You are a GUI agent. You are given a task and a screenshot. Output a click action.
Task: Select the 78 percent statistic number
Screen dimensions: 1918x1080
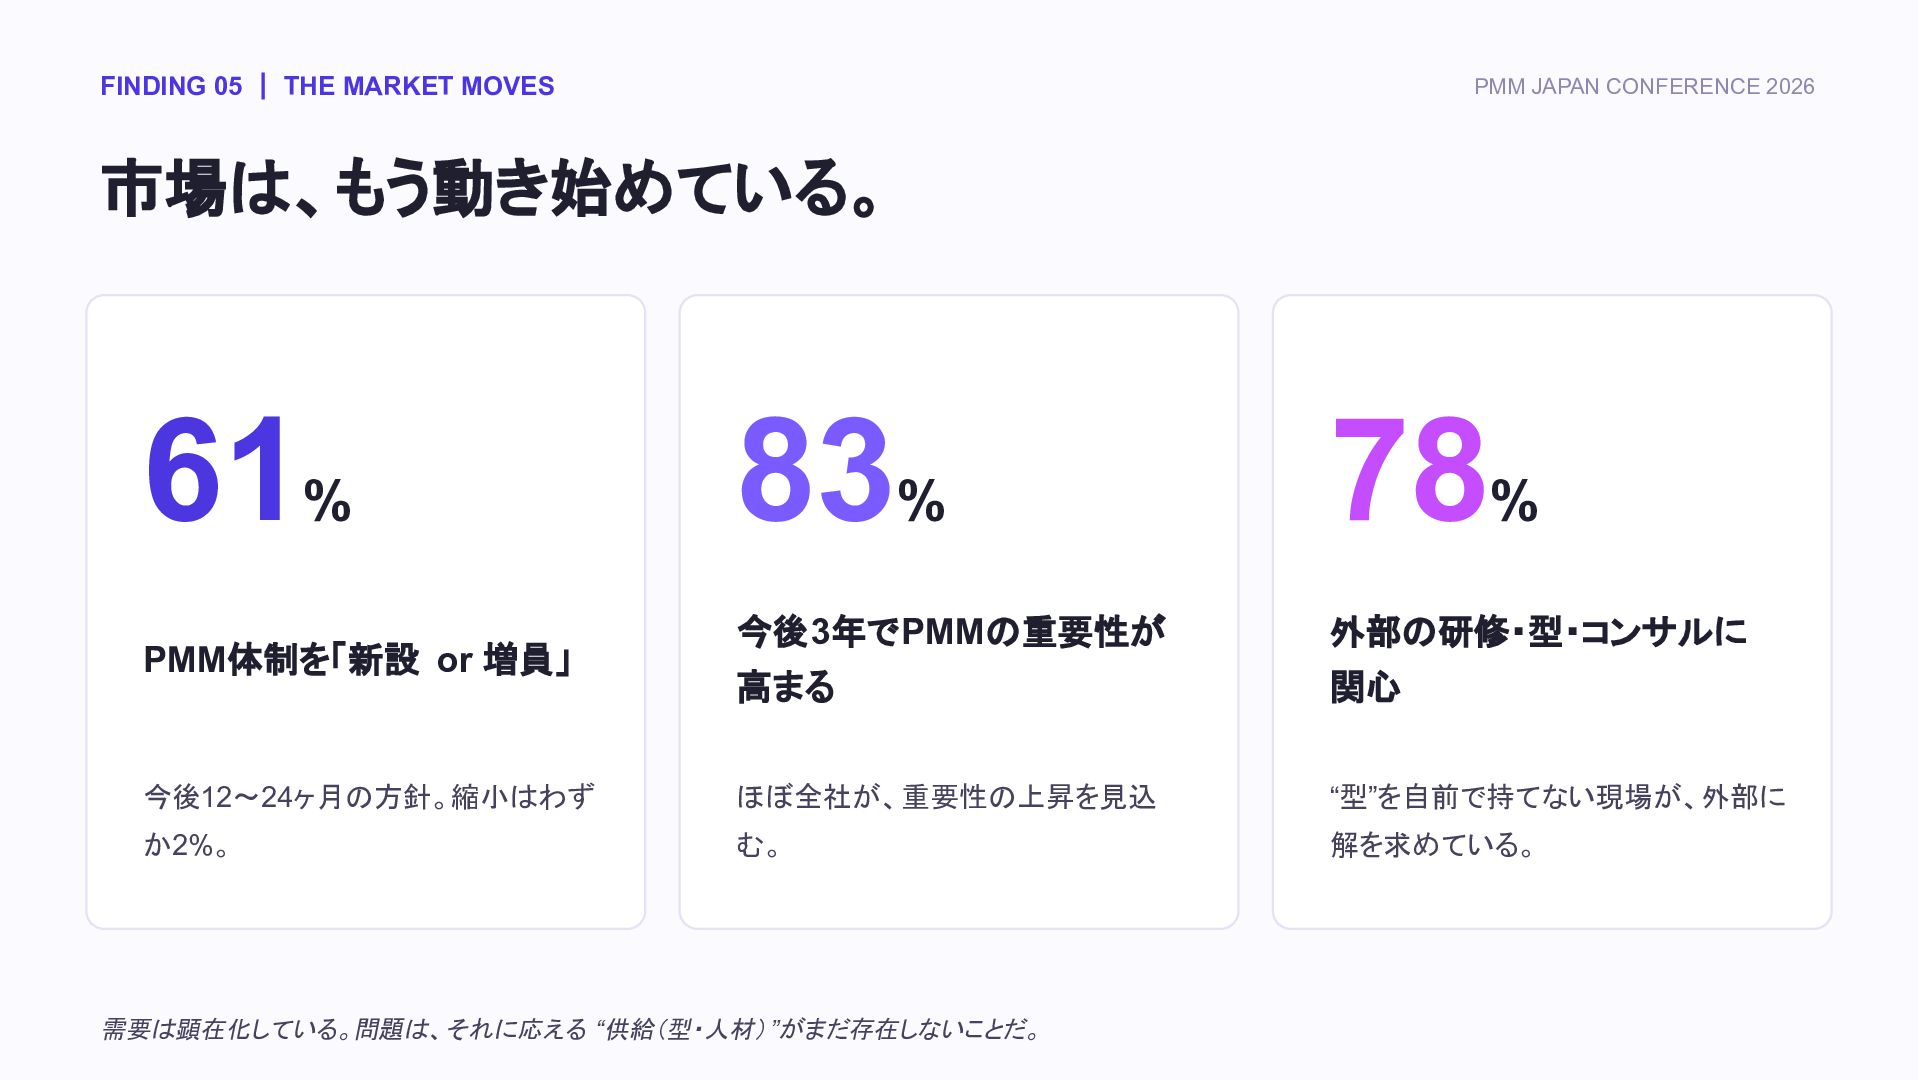[1407, 470]
